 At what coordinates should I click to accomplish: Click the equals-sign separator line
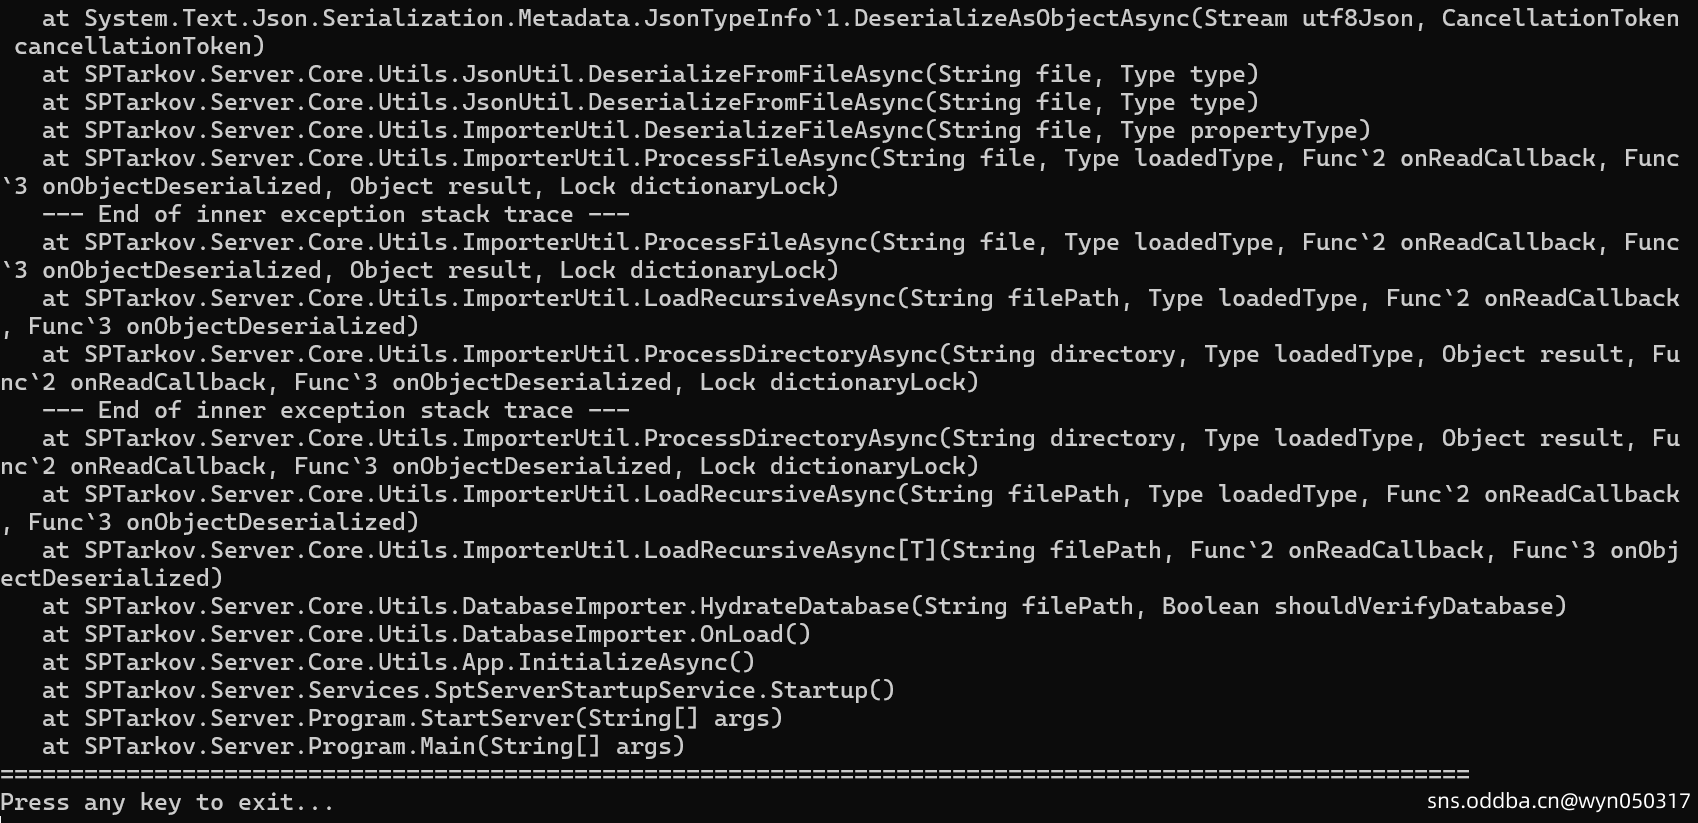pyautogui.click(x=735, y=774)
